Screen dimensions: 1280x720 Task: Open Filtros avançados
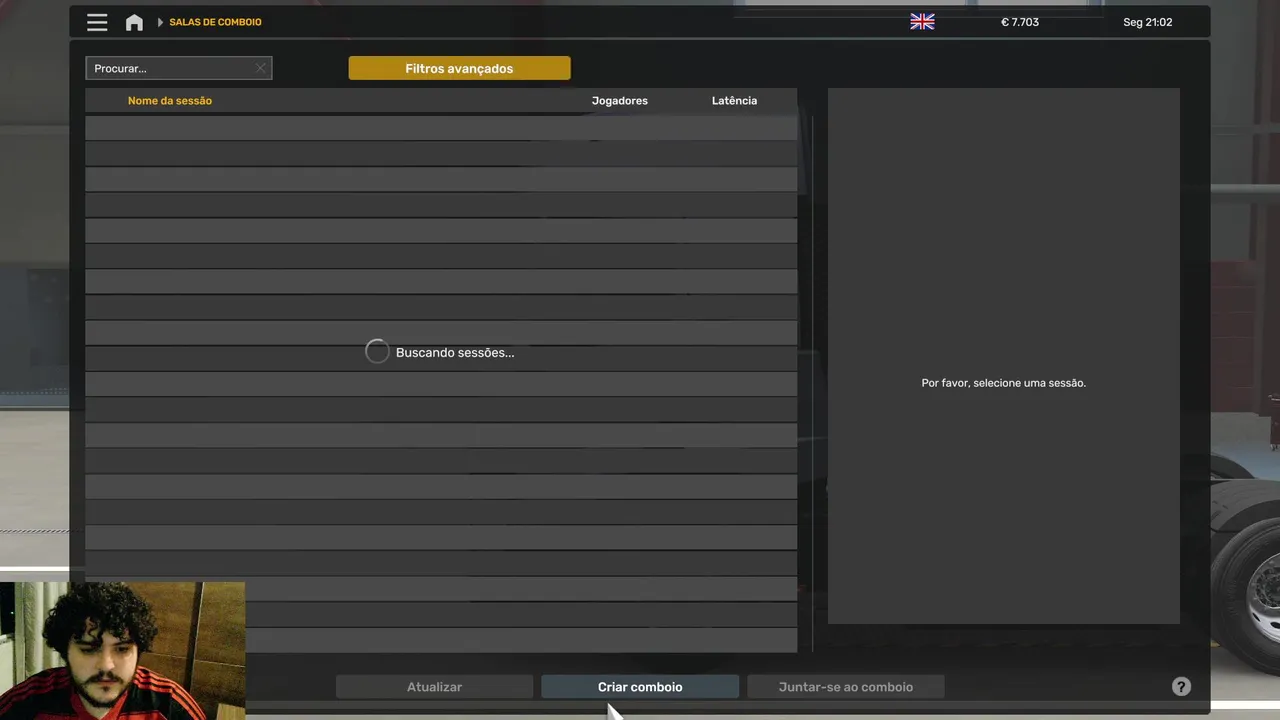coord(459,68)
